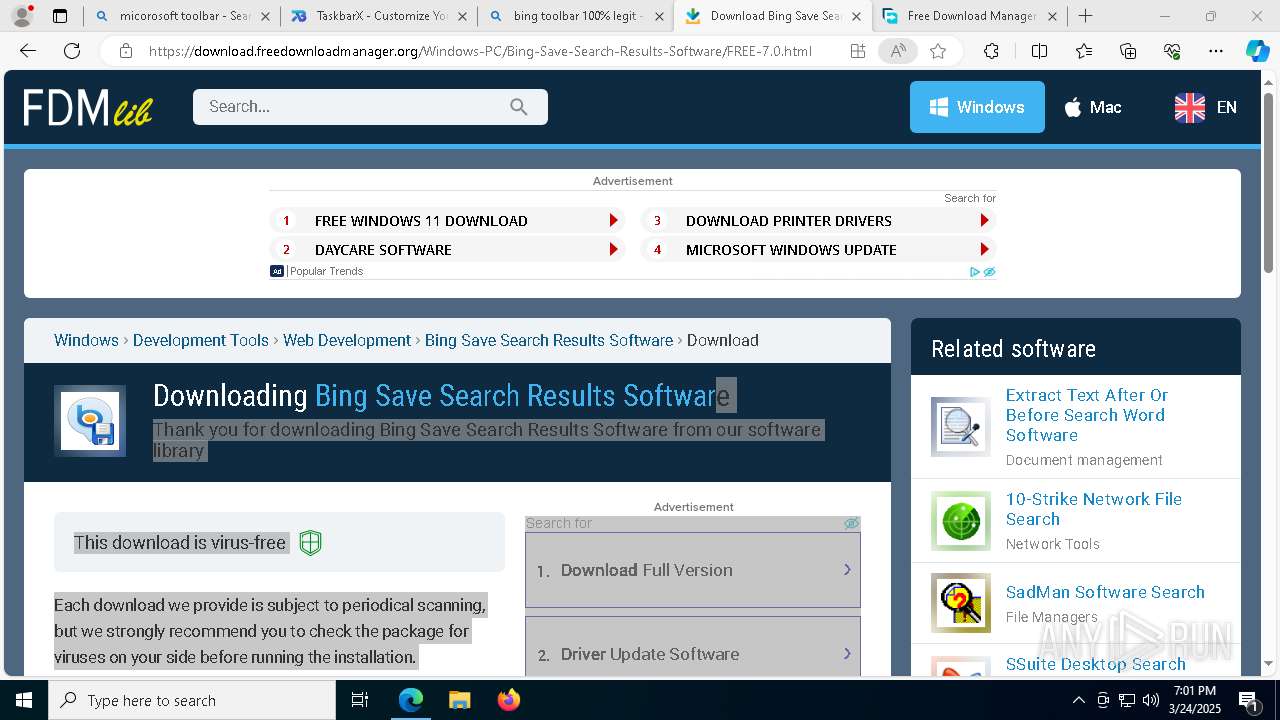Open Windows breadcrumb link

tap(86, 340)
